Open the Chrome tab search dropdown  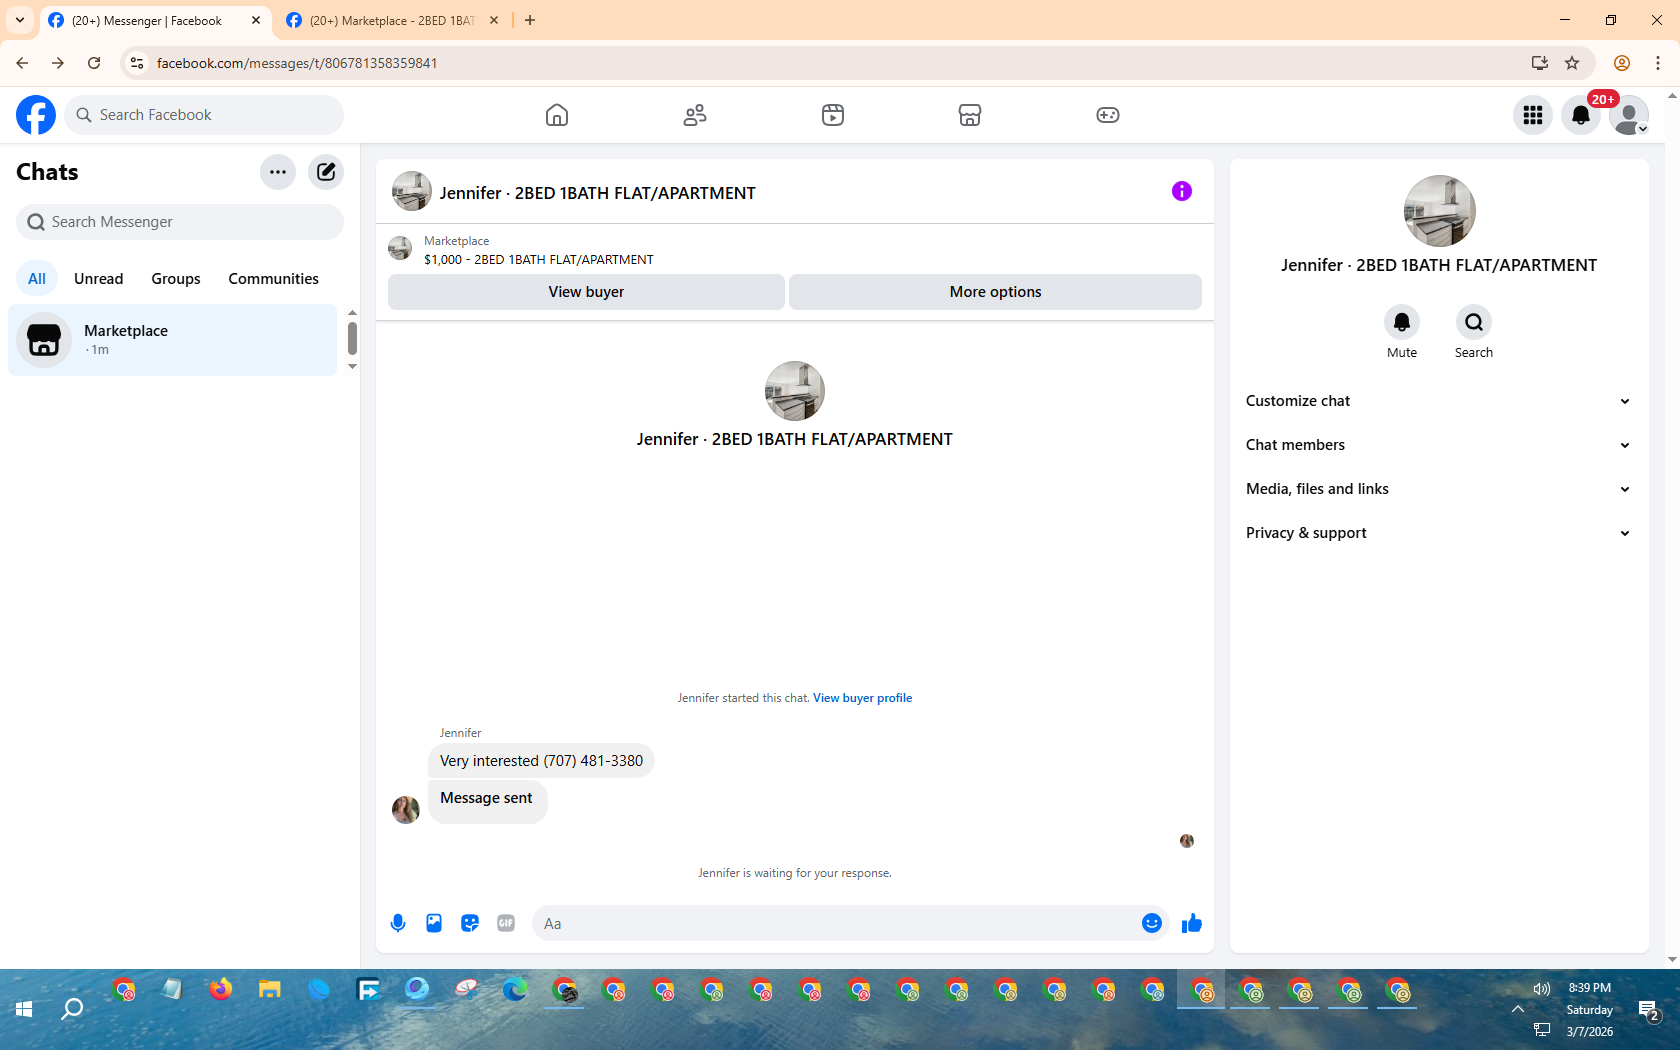point(20,20)
